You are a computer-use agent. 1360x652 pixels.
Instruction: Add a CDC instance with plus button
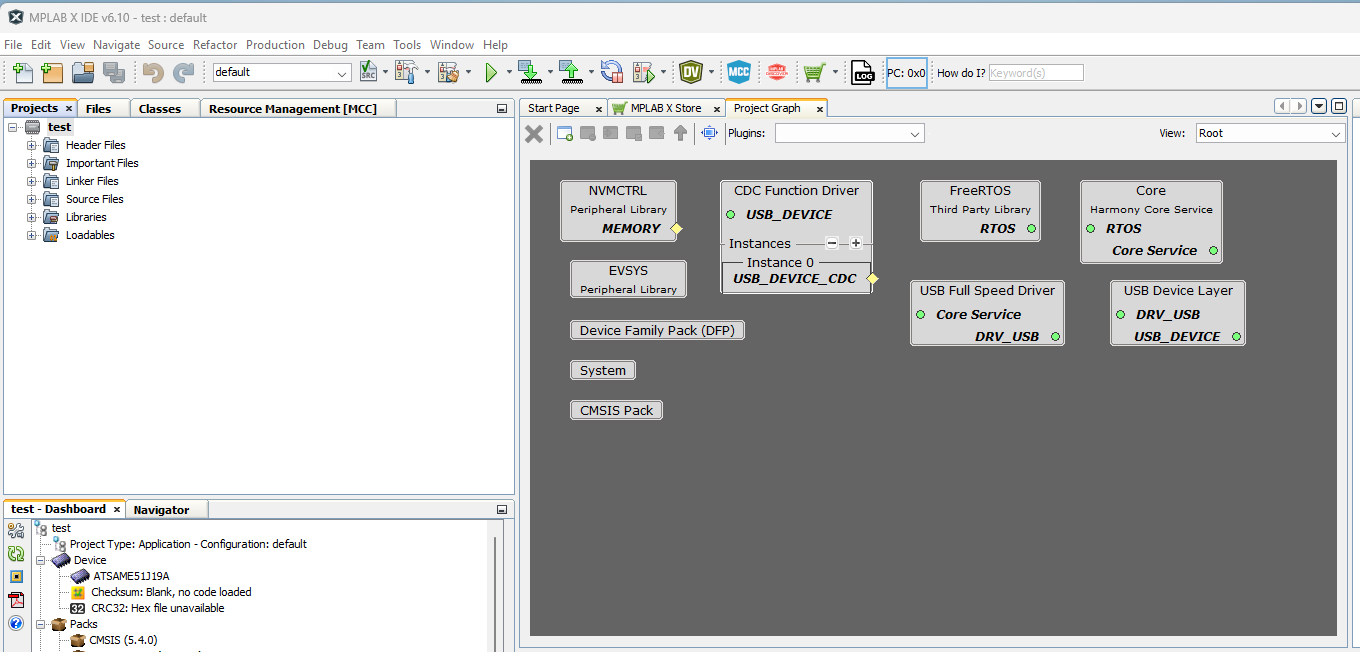856,243
